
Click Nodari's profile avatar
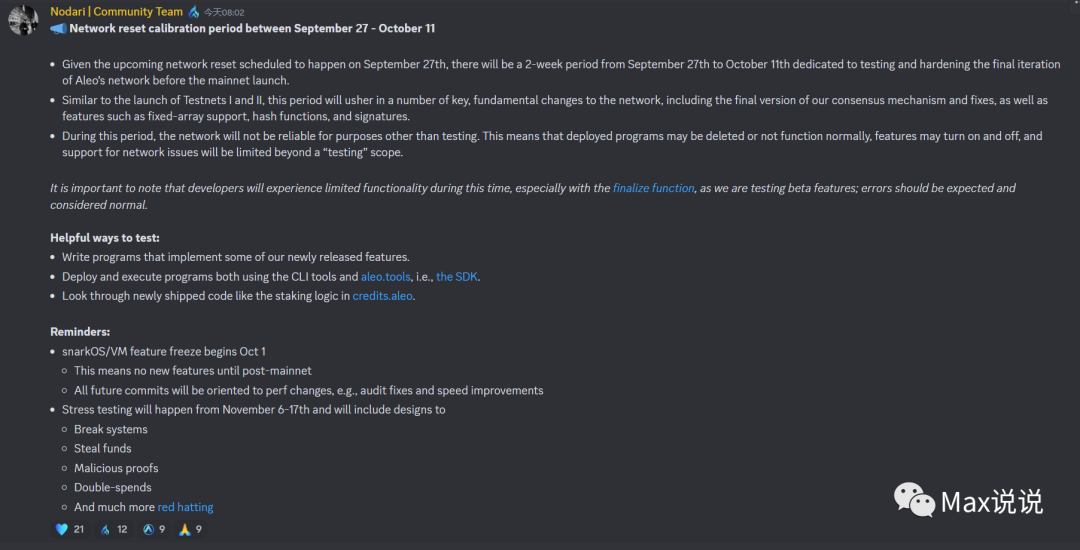23,21
